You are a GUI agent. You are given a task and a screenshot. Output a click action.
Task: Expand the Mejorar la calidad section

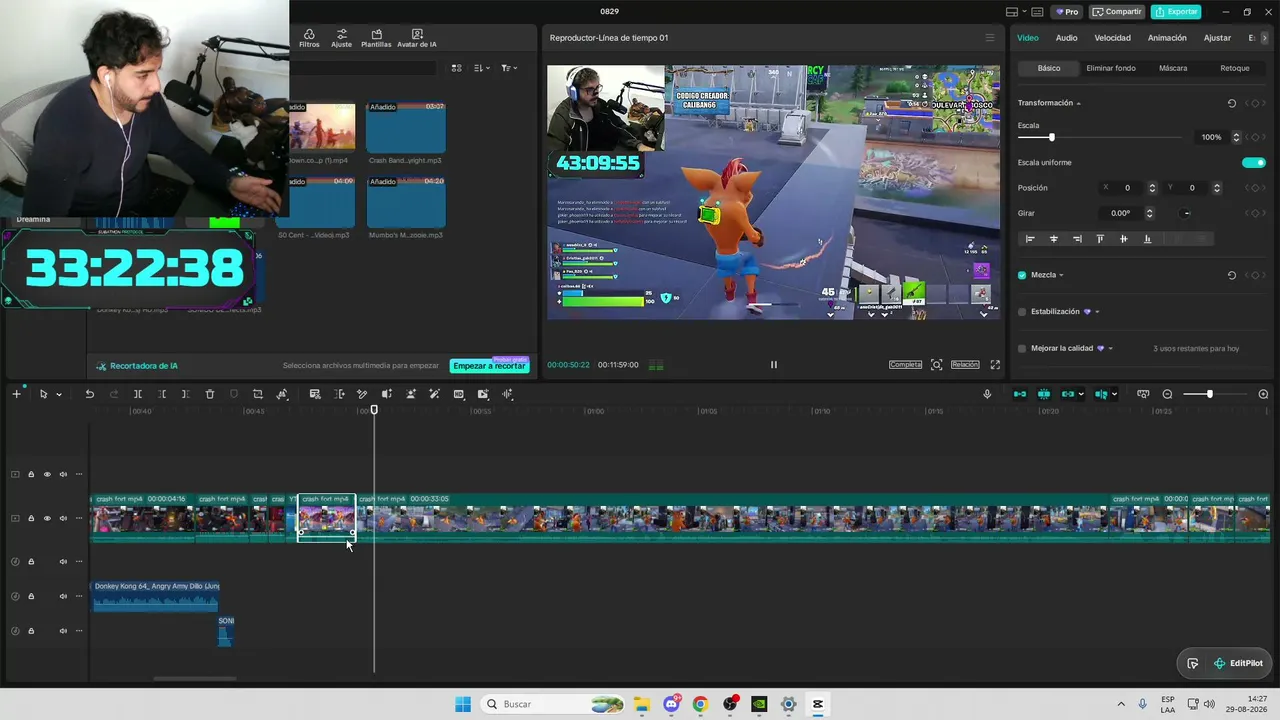(1110, 349)
